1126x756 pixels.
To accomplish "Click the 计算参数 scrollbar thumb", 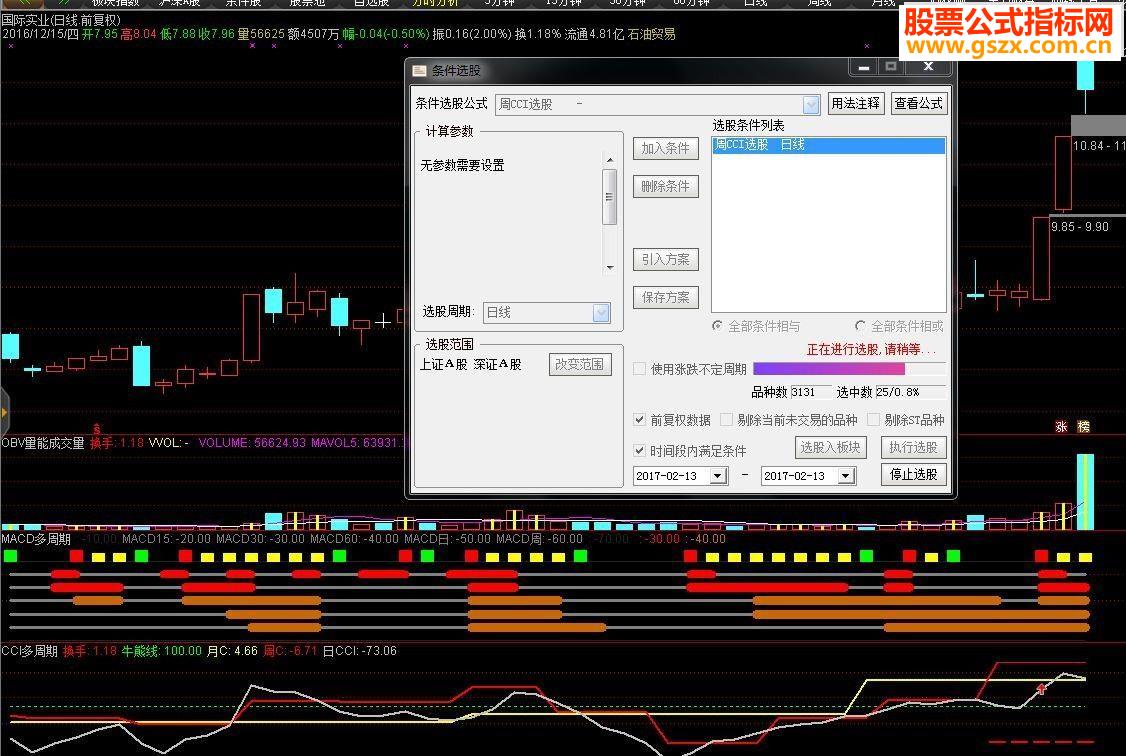I will (610, 197).
